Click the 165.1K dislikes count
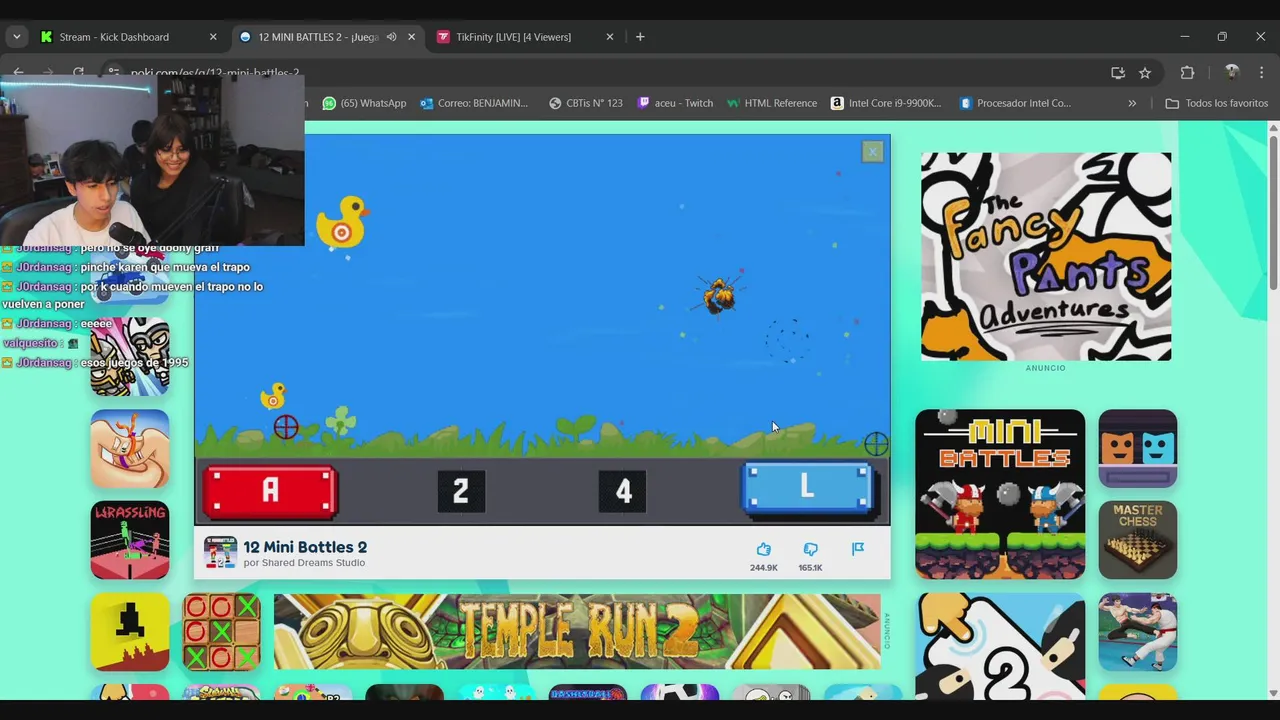 pos(810,568)
